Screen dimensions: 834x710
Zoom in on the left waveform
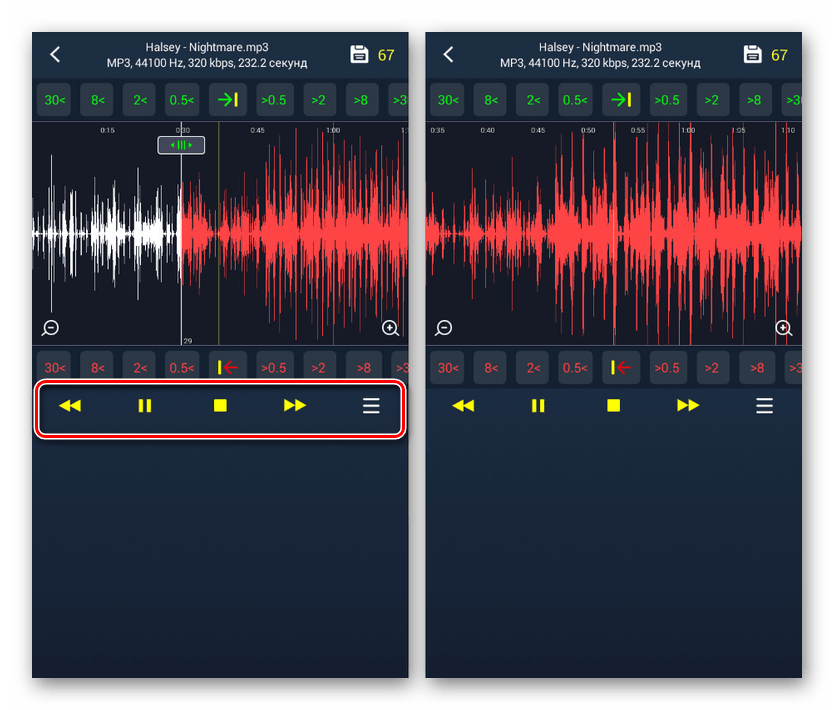point(390,327)
